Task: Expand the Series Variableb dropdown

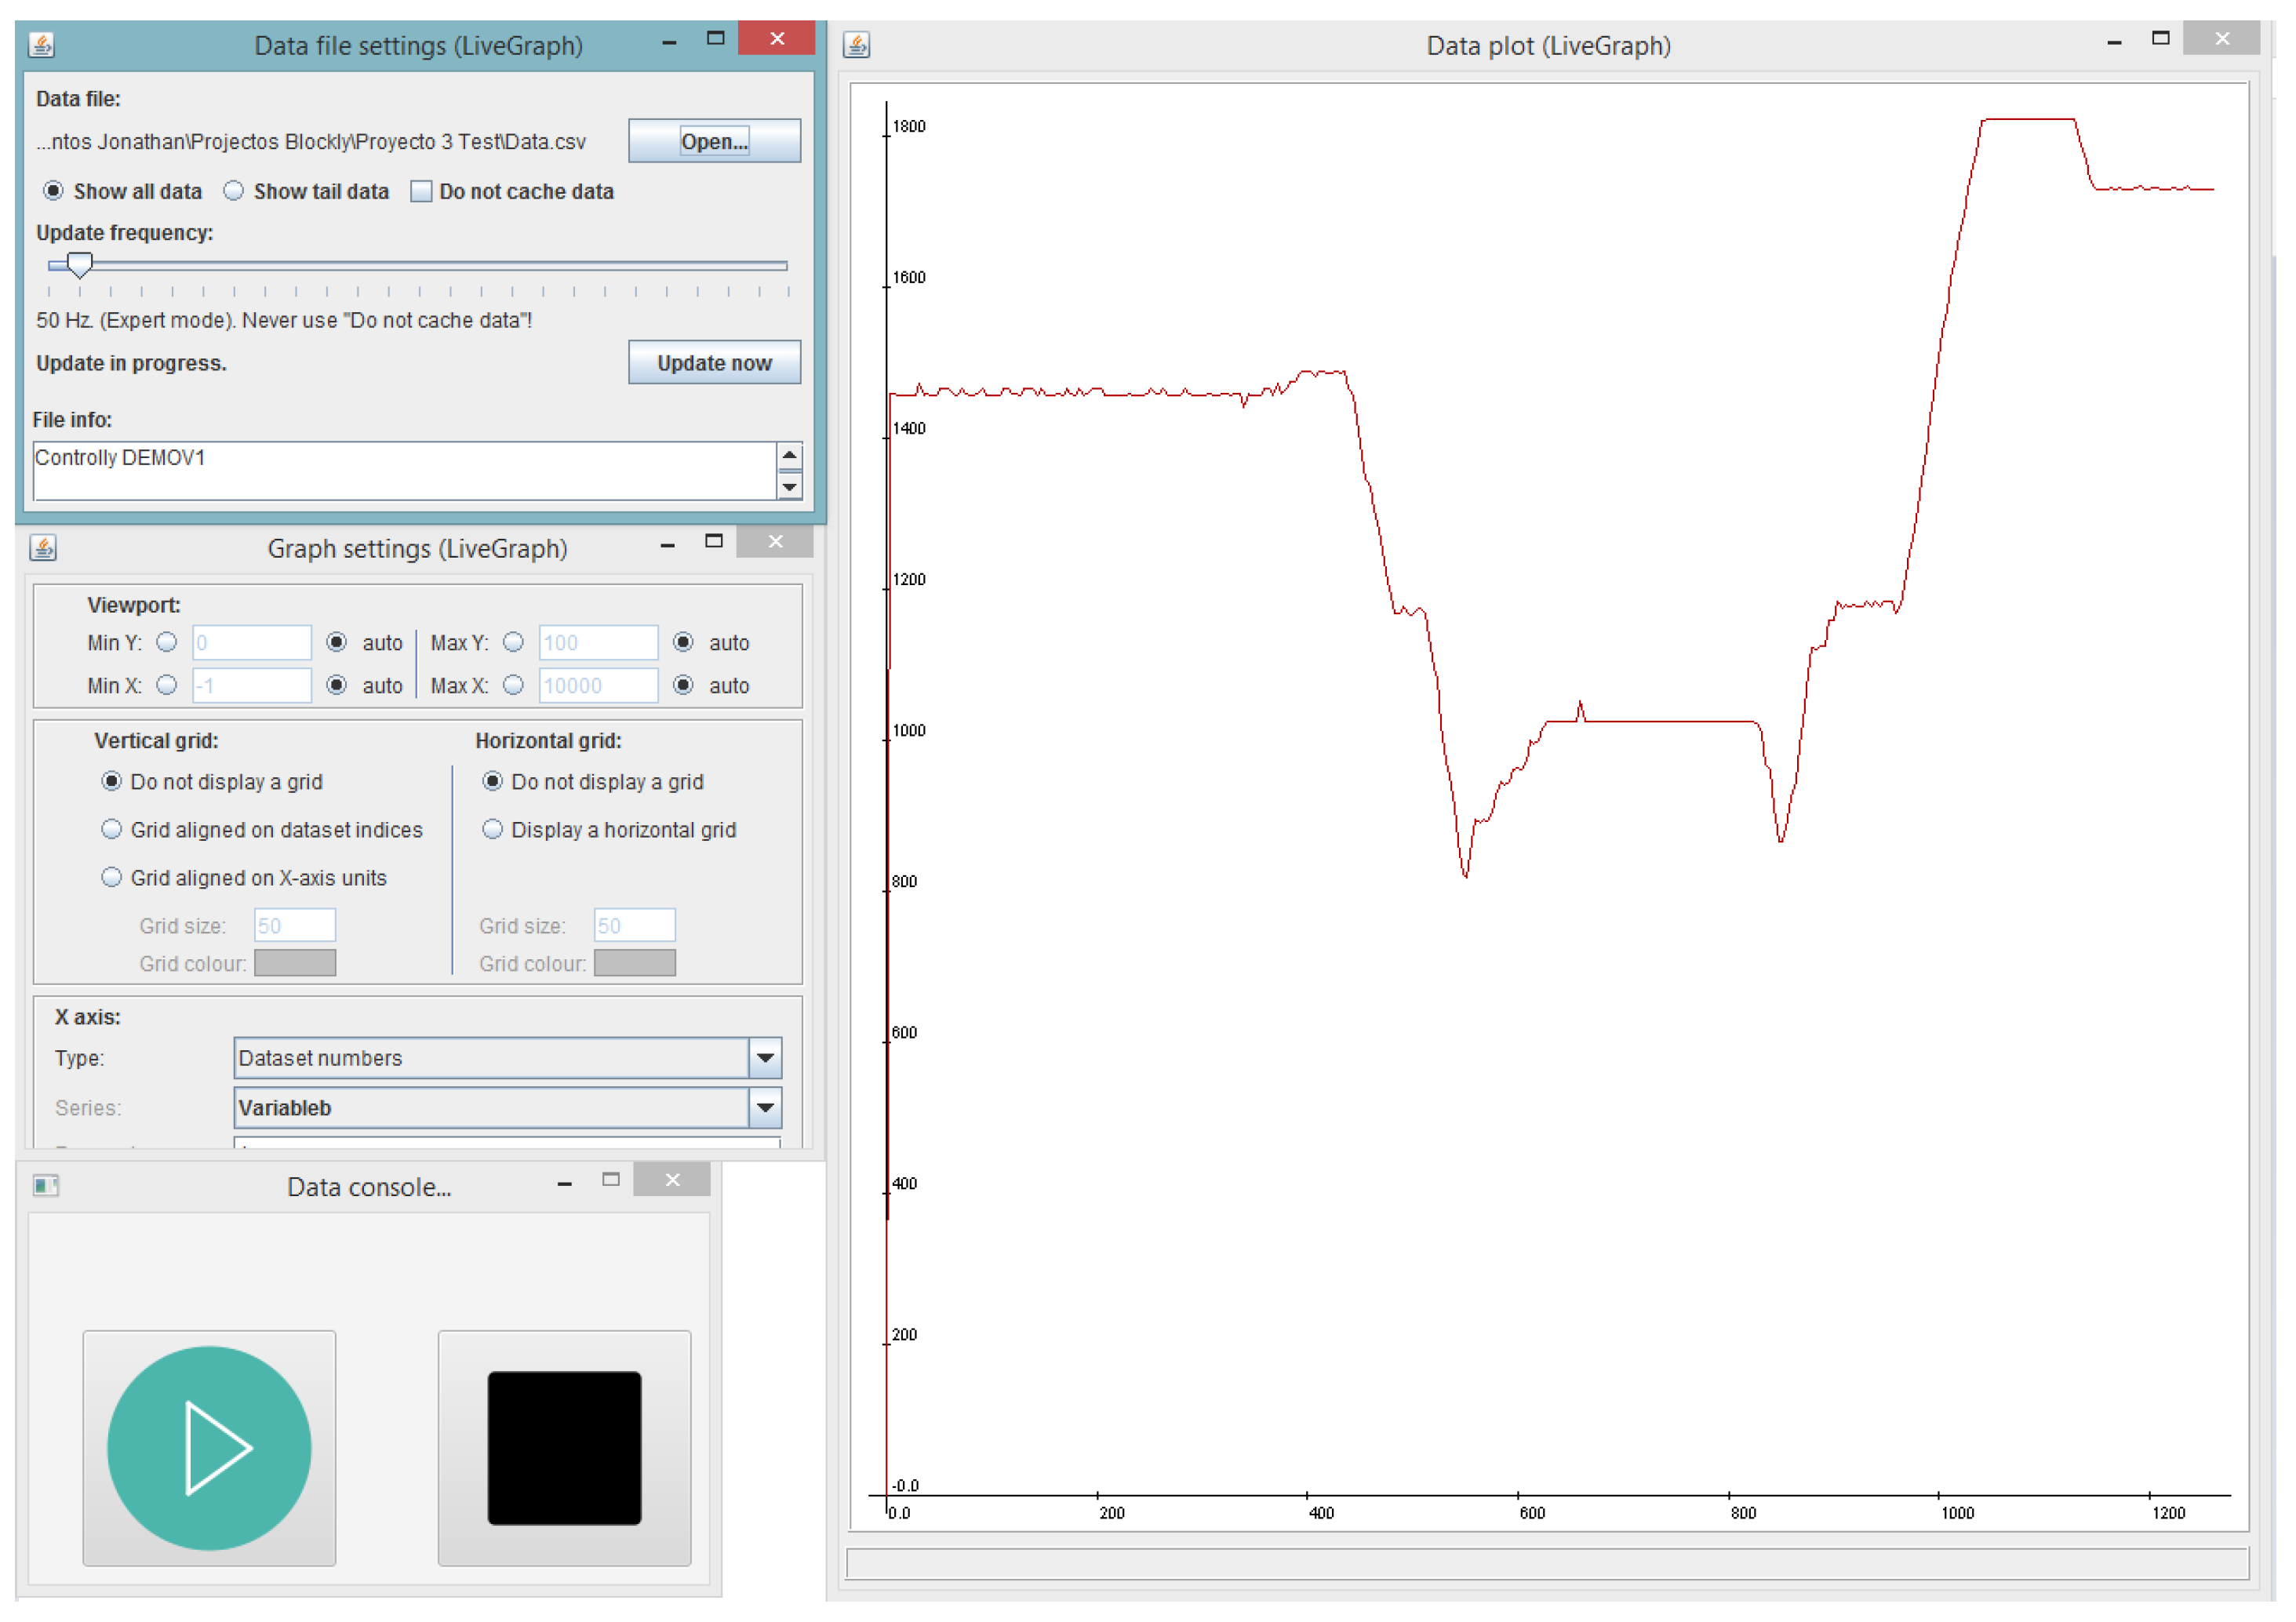Action: (x=765, y=1107)
